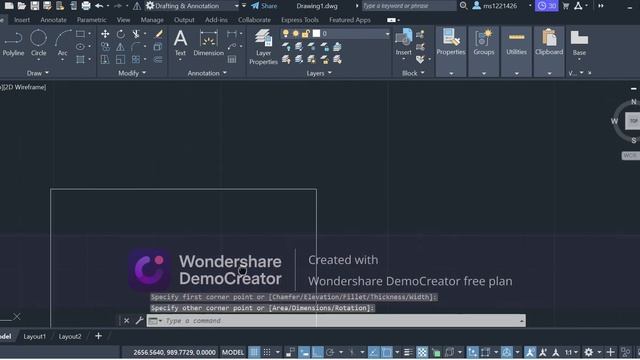Screen dimensions: 640x360
Task: Expand the Draw panel
Action: [37, 73]
